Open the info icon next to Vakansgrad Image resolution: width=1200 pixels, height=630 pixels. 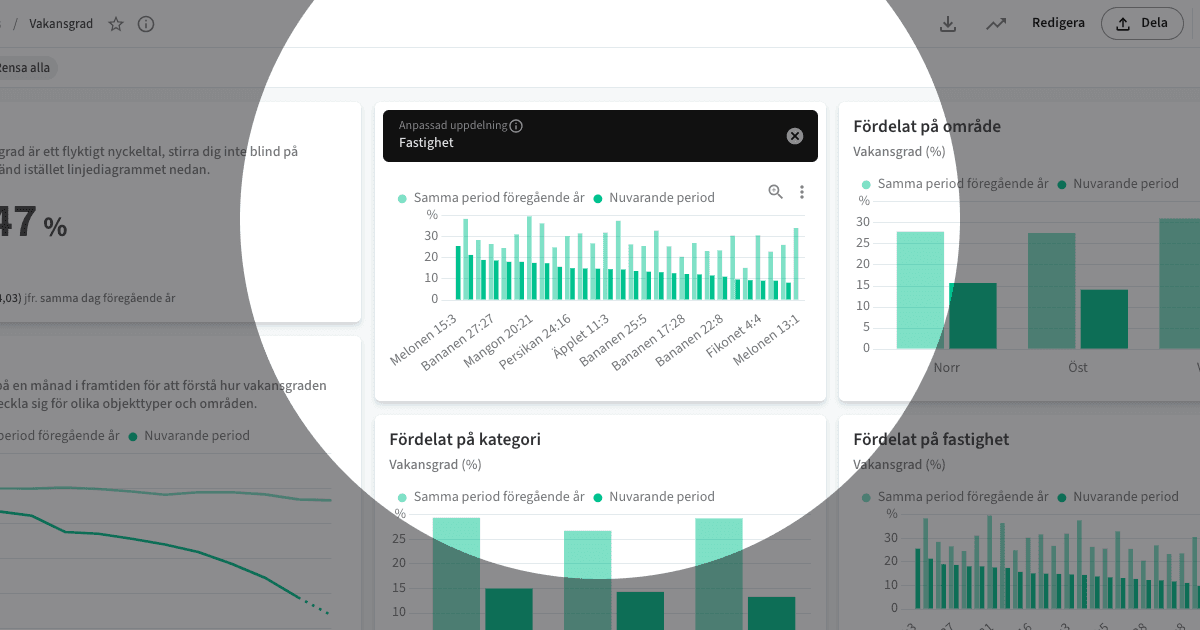[x=146, y=24]
